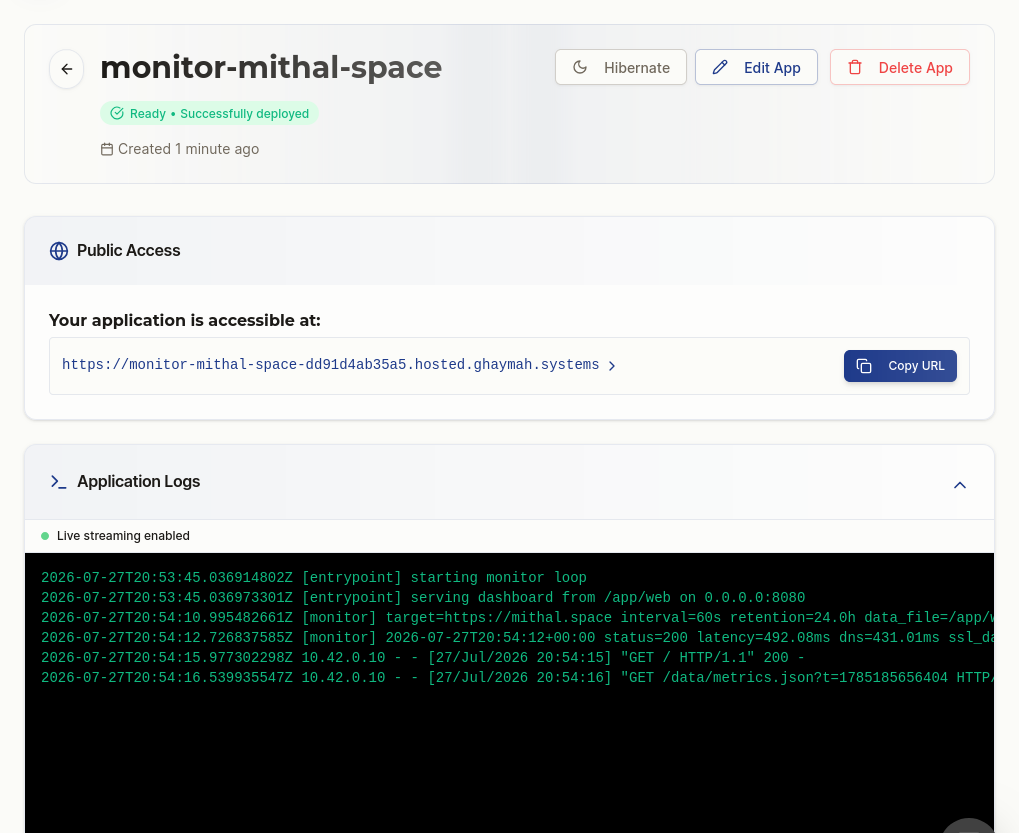Click the chevron after the application URL

pyautogui.click(x=612, y=366)
